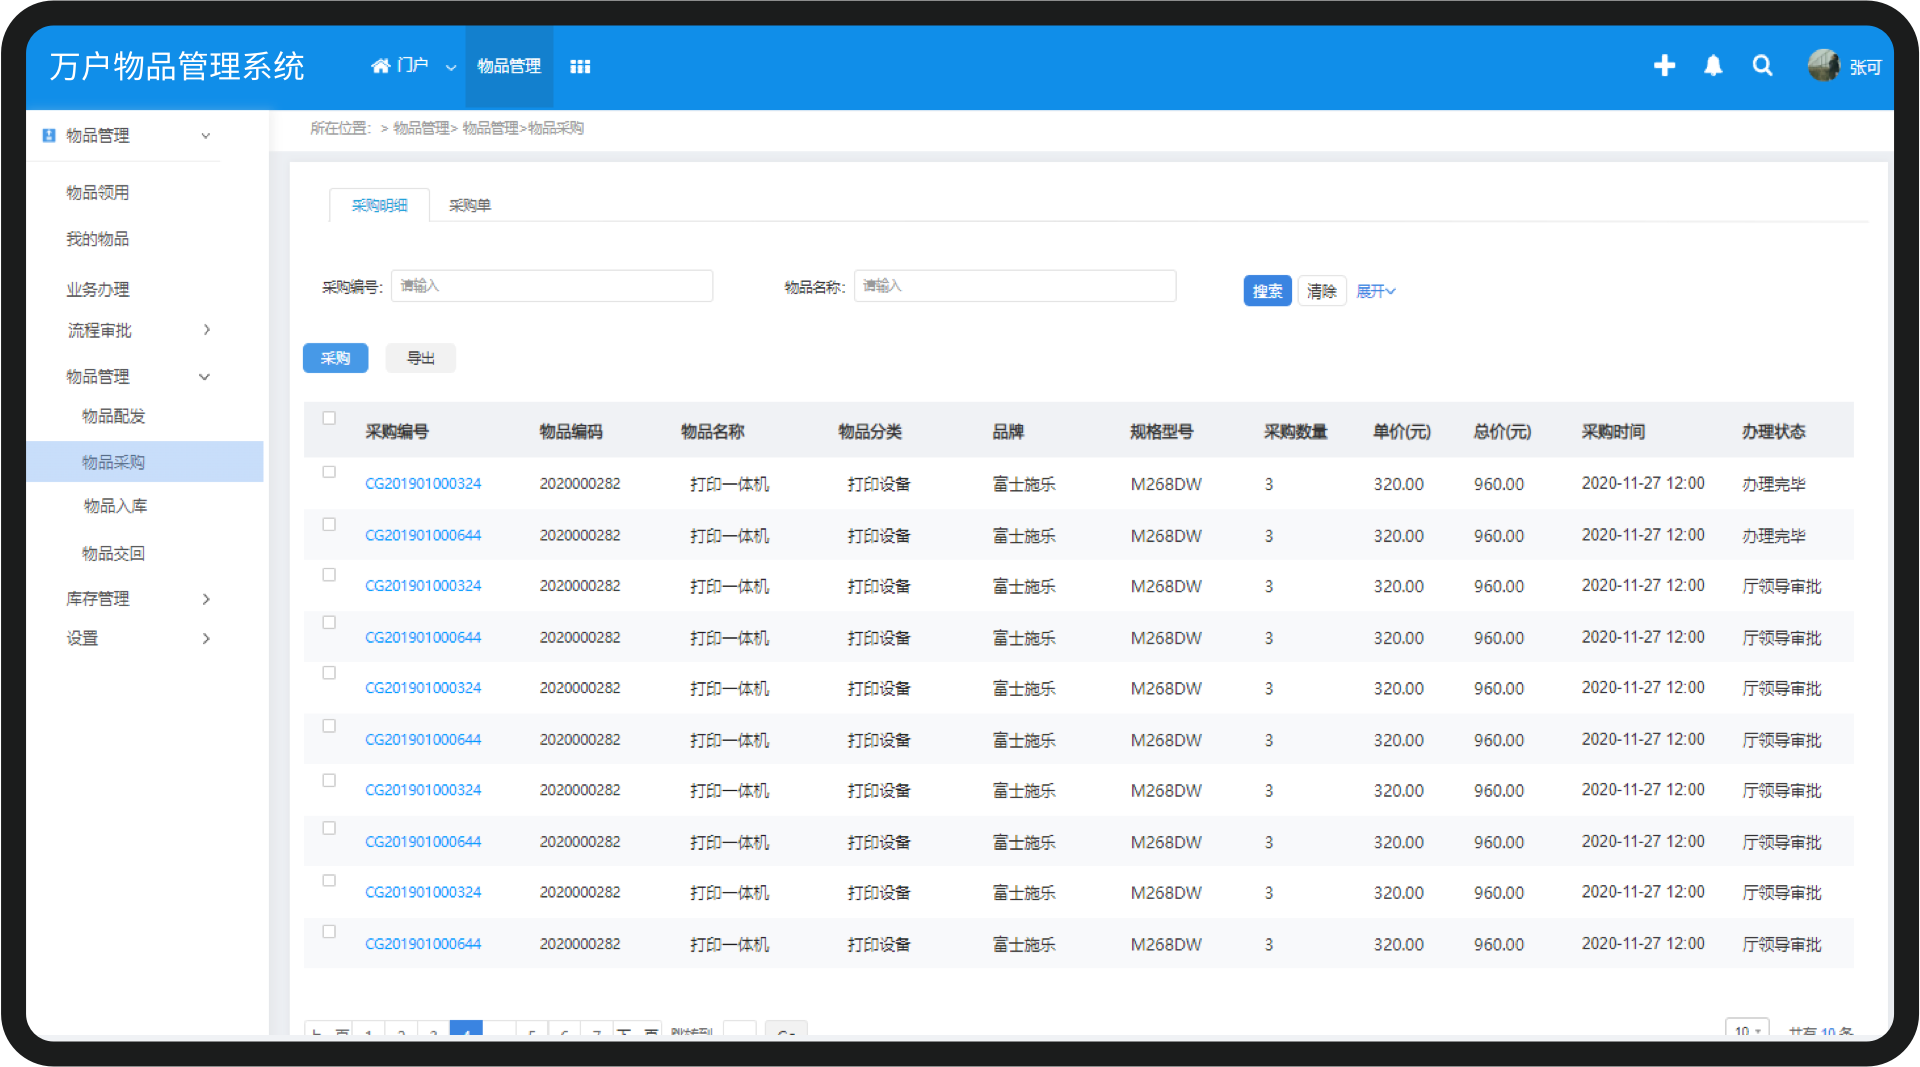The width and height of the screenshot is (1920, 1067).
Task: Click the 导出 export button
Action: [x=421, y=358]
